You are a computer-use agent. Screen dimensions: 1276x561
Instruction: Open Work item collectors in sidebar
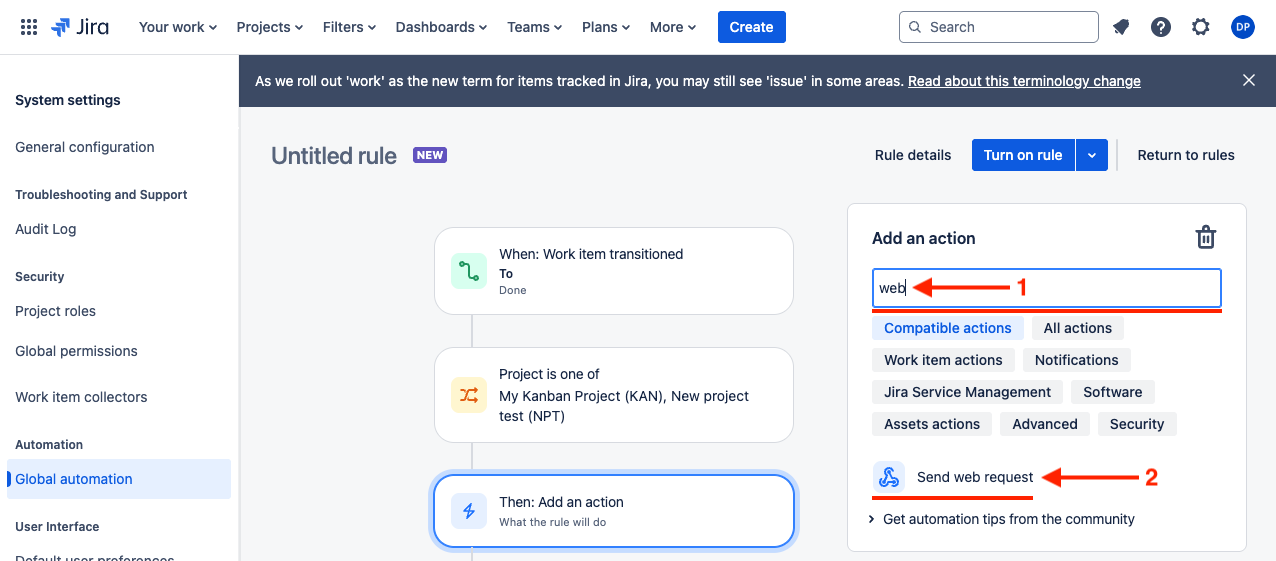point(81,397)
